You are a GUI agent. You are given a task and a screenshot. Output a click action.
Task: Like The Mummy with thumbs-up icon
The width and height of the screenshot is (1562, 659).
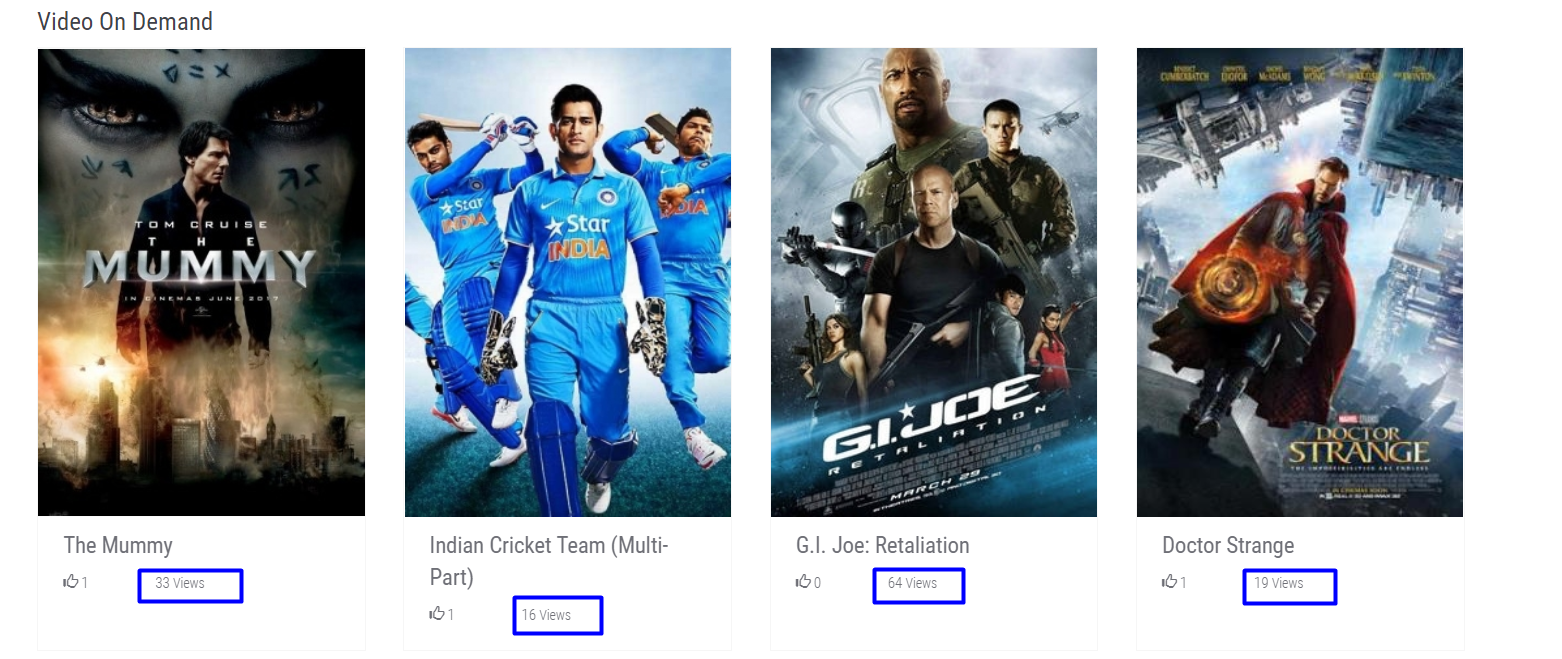click(x=71, y=581)
